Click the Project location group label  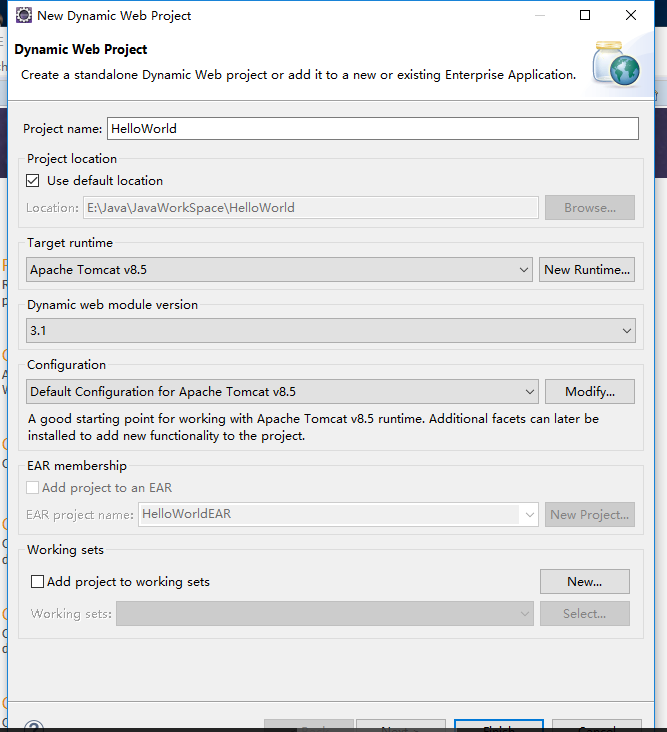[x=72, y=159]
